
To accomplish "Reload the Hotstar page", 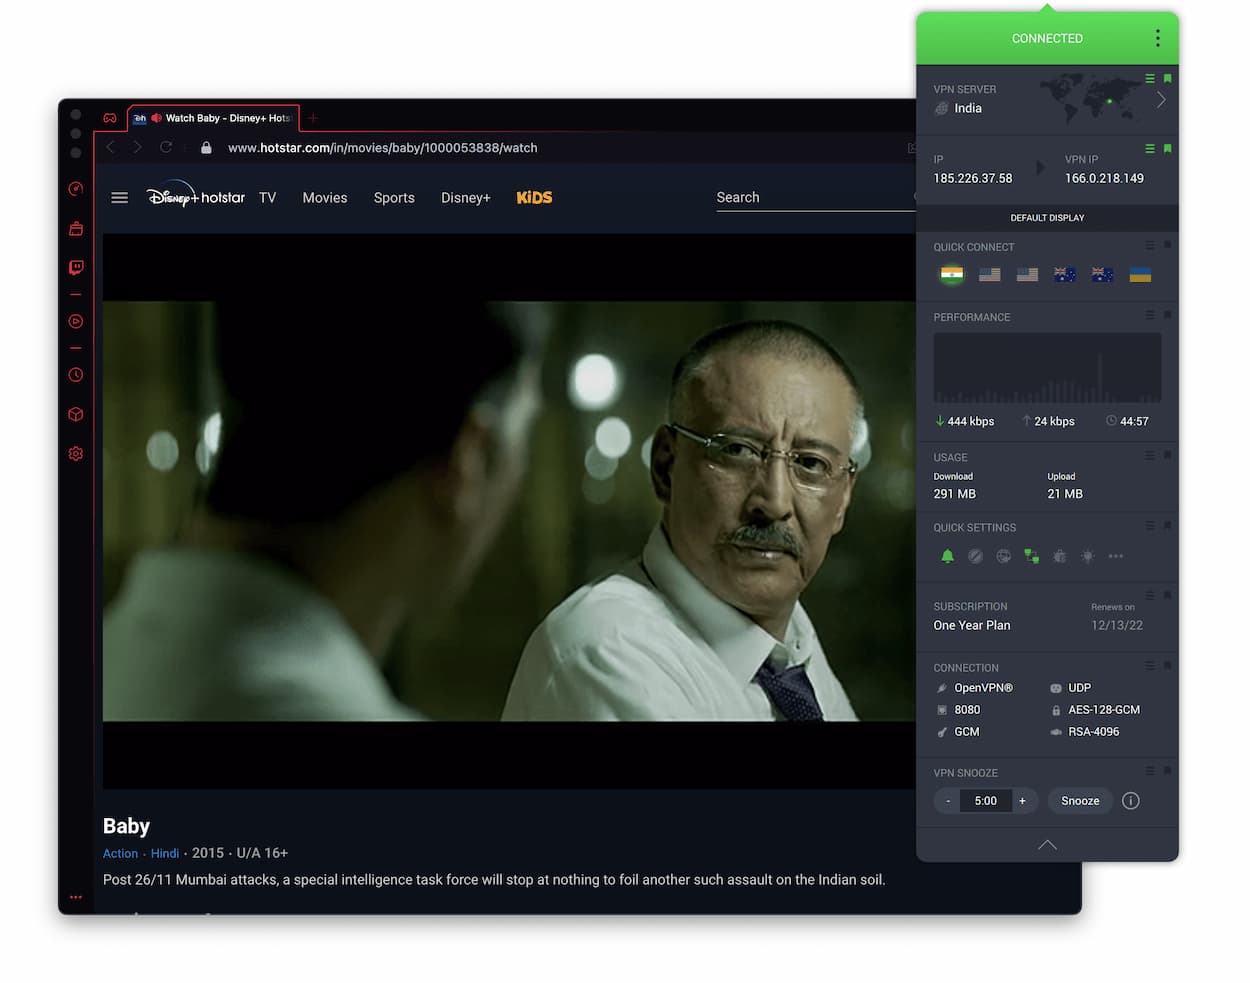I will (x=166, y=147).
